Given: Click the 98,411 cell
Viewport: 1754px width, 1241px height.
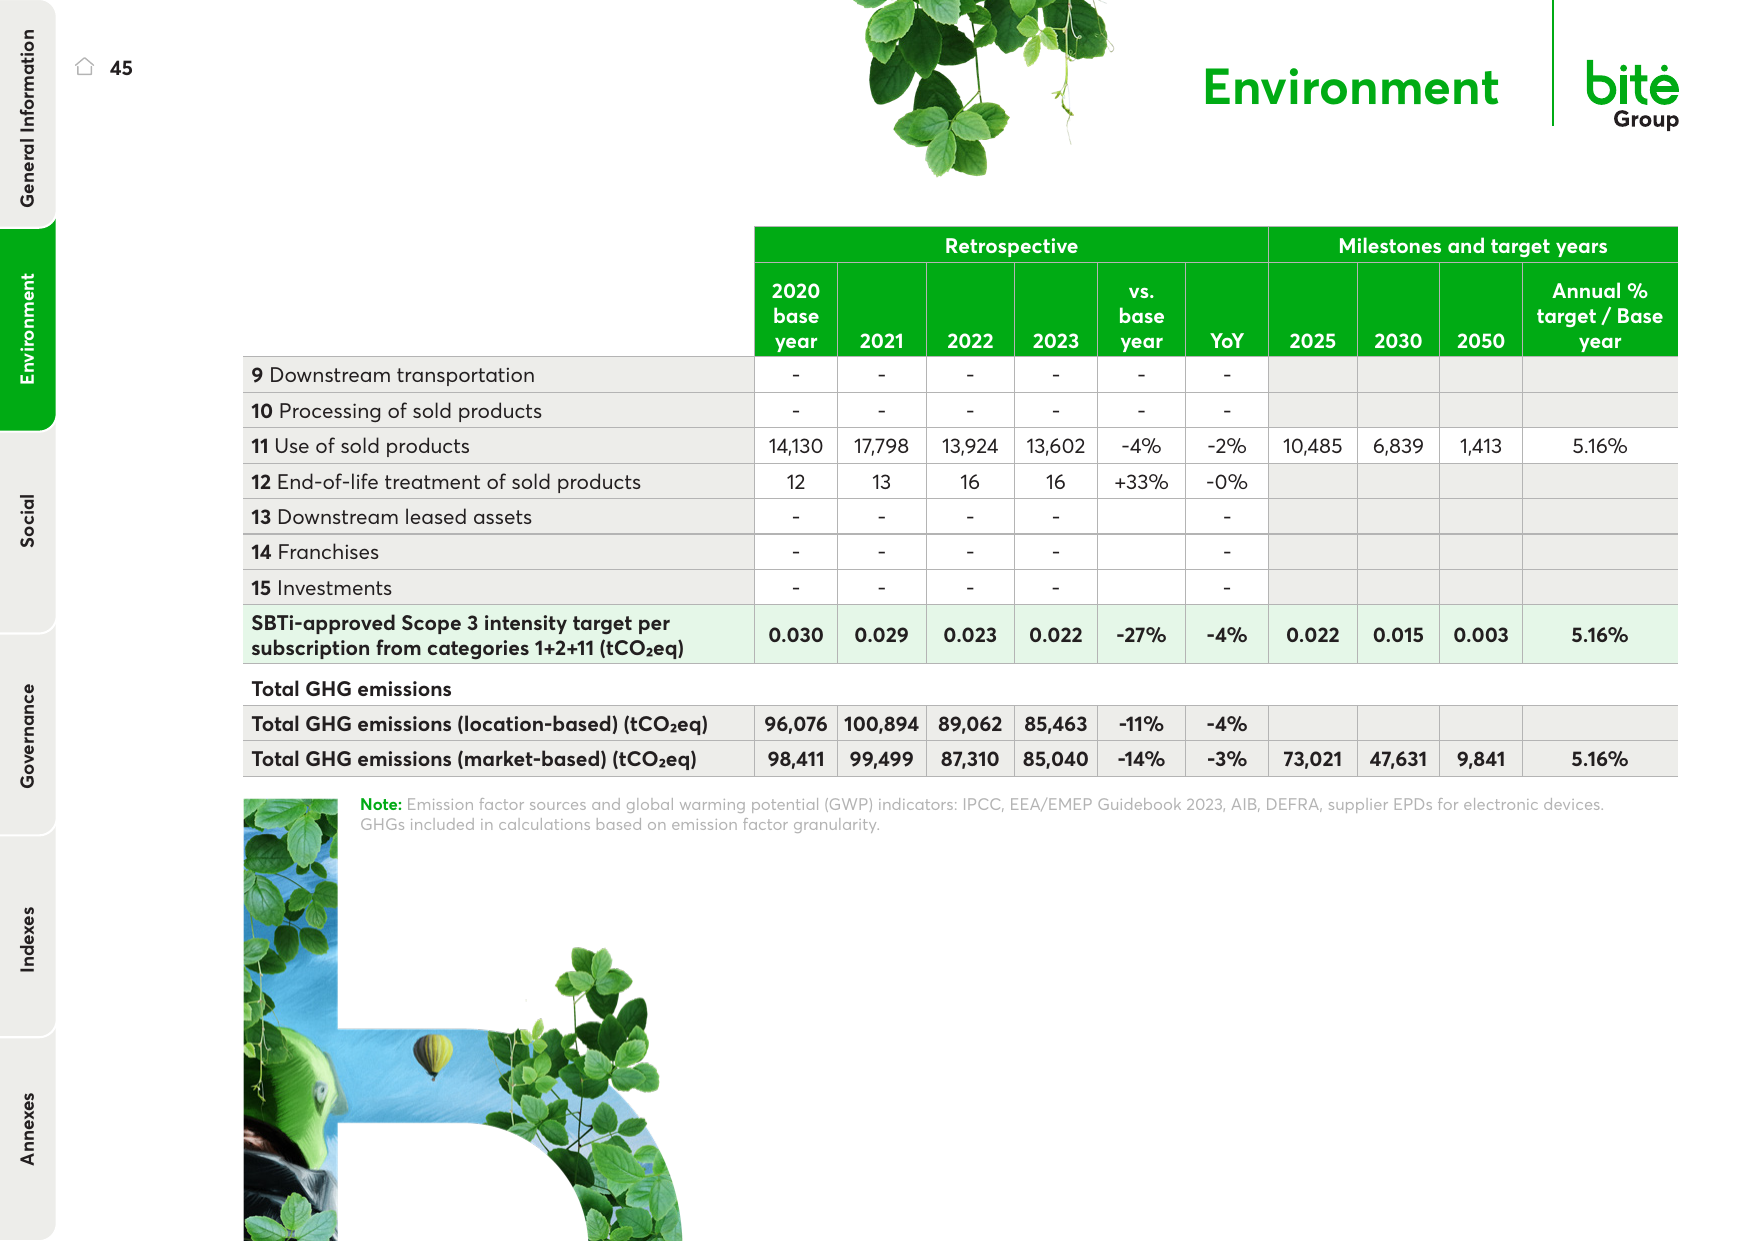Looking at the screenshot, I should (x=796, y=759).
